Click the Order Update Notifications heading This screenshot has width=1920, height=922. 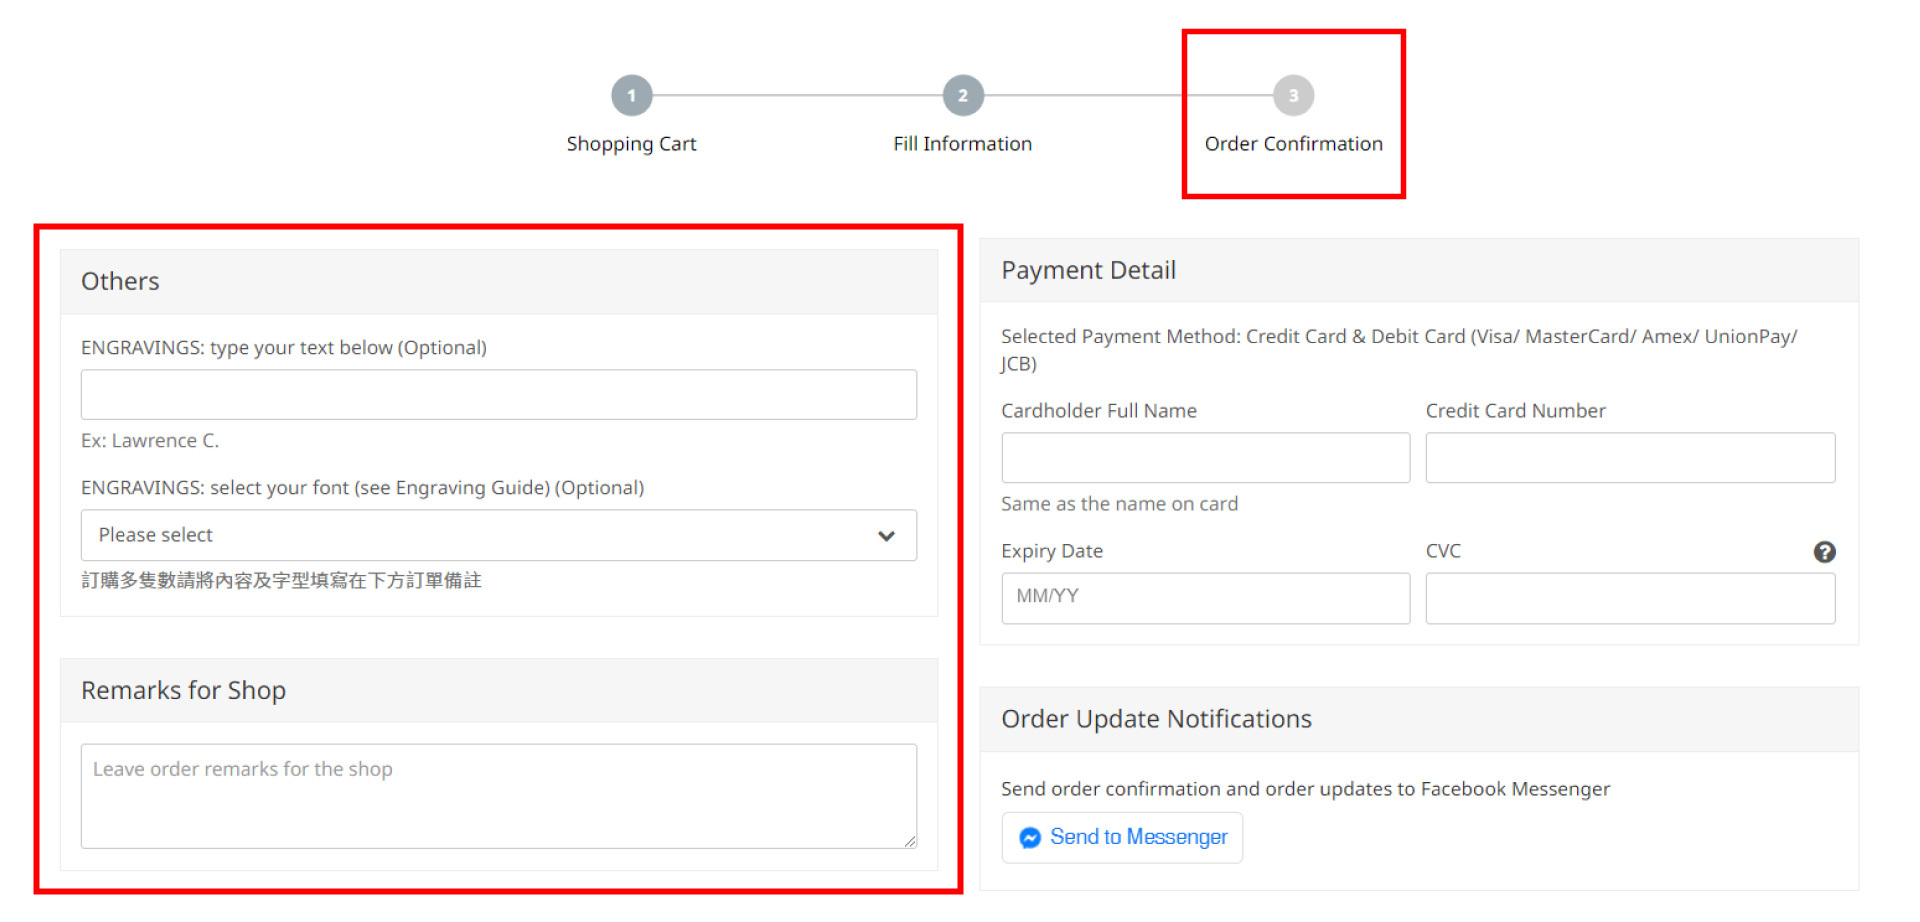click(x=1156, y=719)
